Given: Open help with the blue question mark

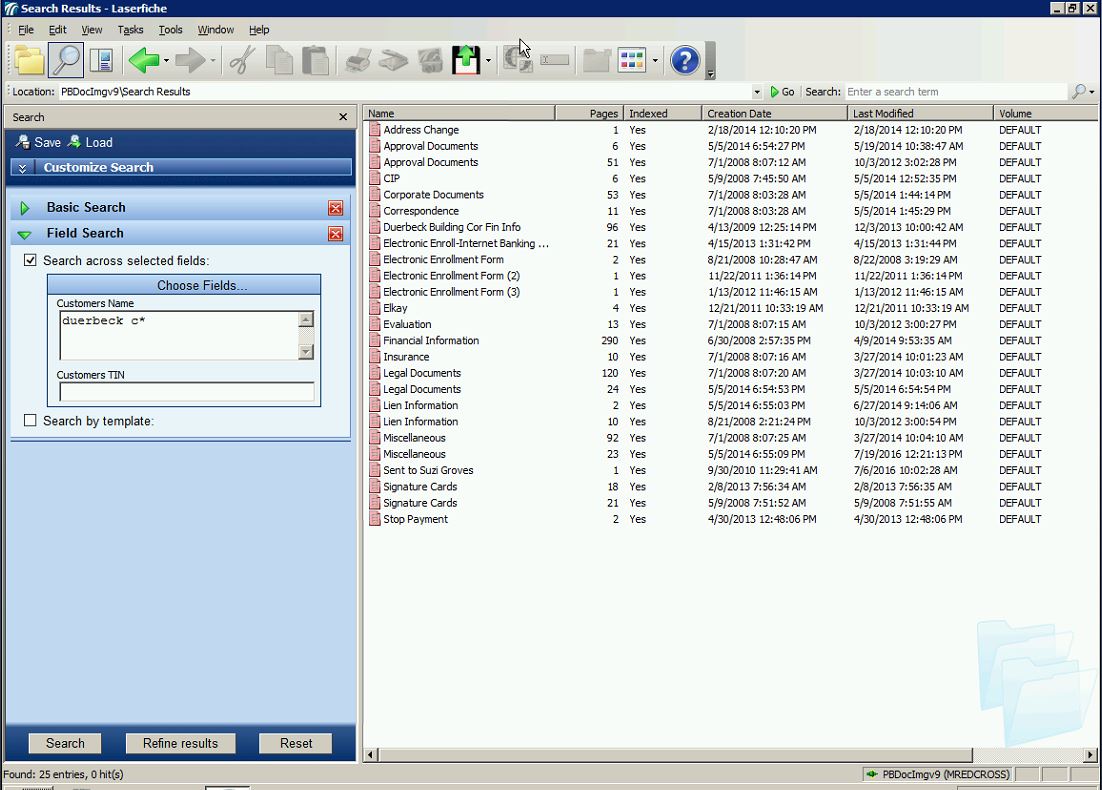Looking at the screenshot, I should pos(685,61).
